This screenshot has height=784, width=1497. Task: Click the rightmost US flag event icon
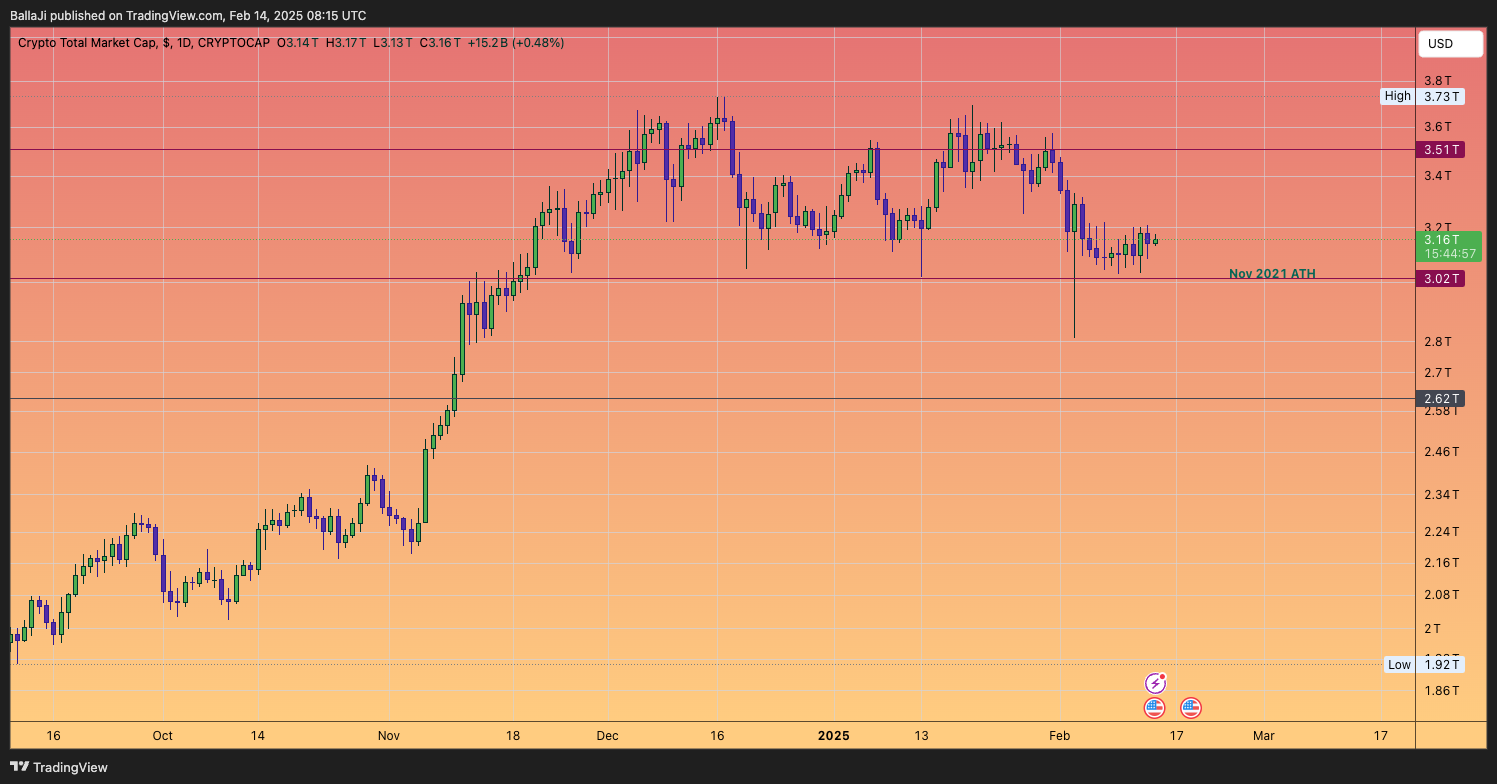coord(1190,708)
